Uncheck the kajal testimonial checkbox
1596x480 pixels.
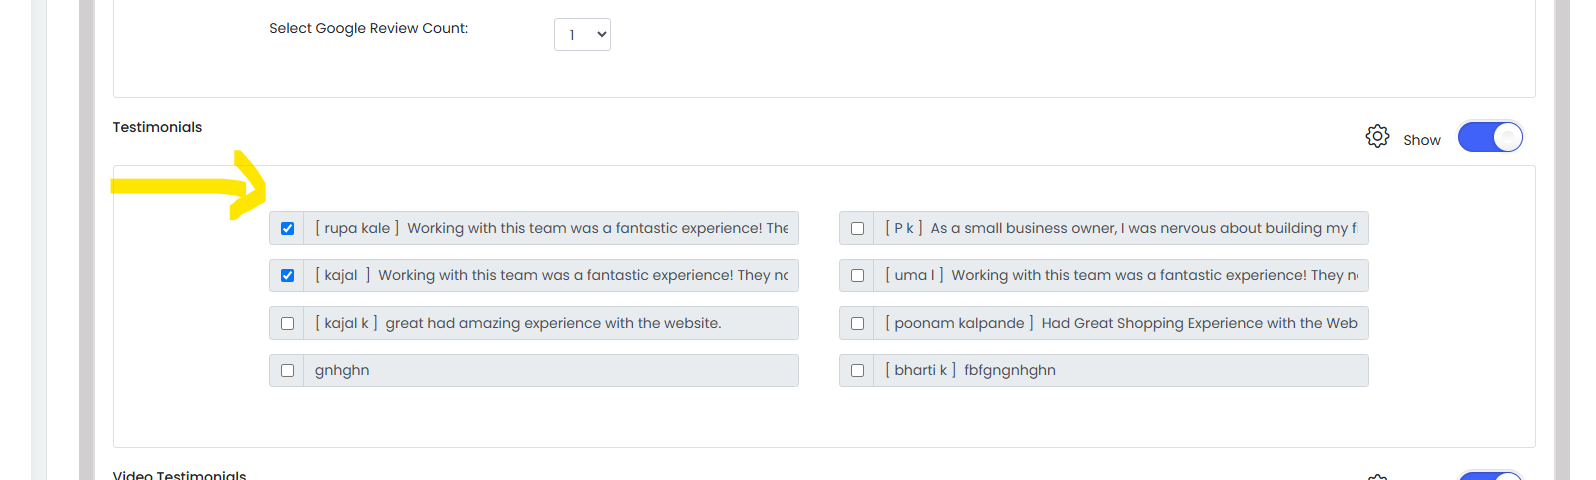287,275
